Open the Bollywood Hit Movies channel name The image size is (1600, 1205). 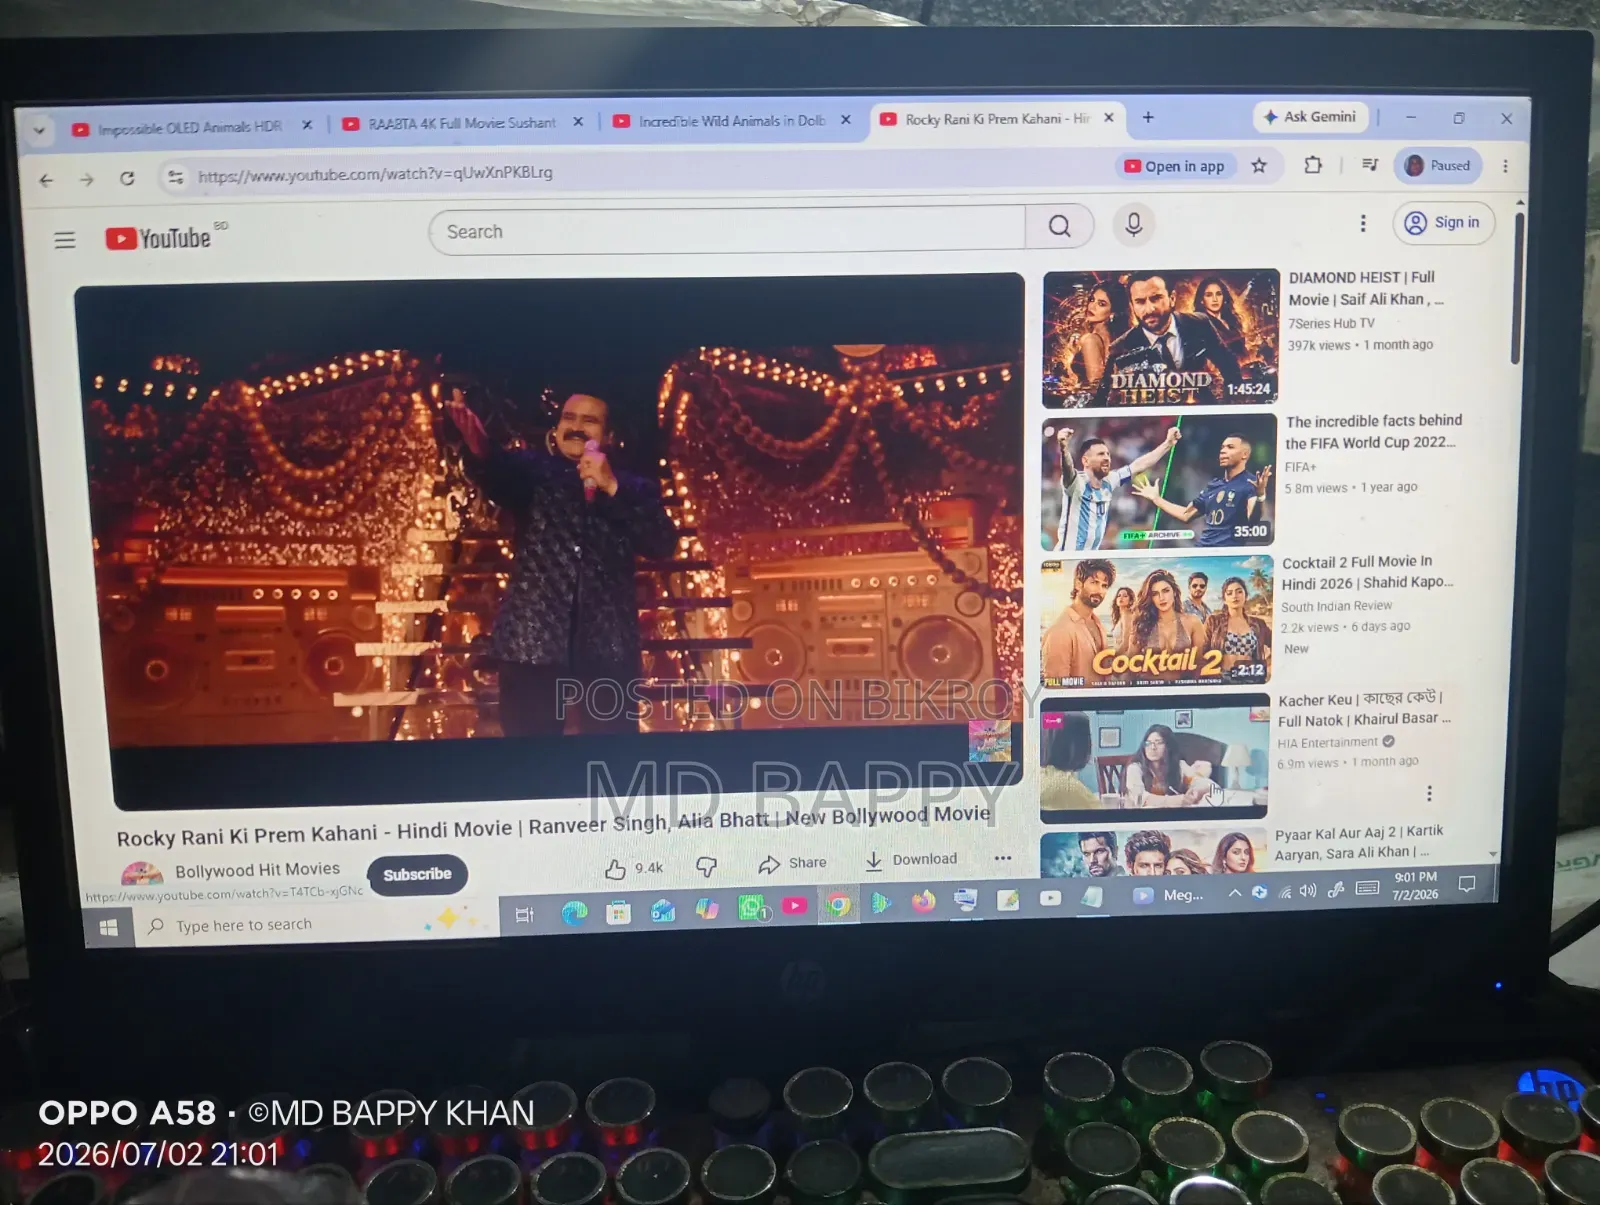point(258,870)
